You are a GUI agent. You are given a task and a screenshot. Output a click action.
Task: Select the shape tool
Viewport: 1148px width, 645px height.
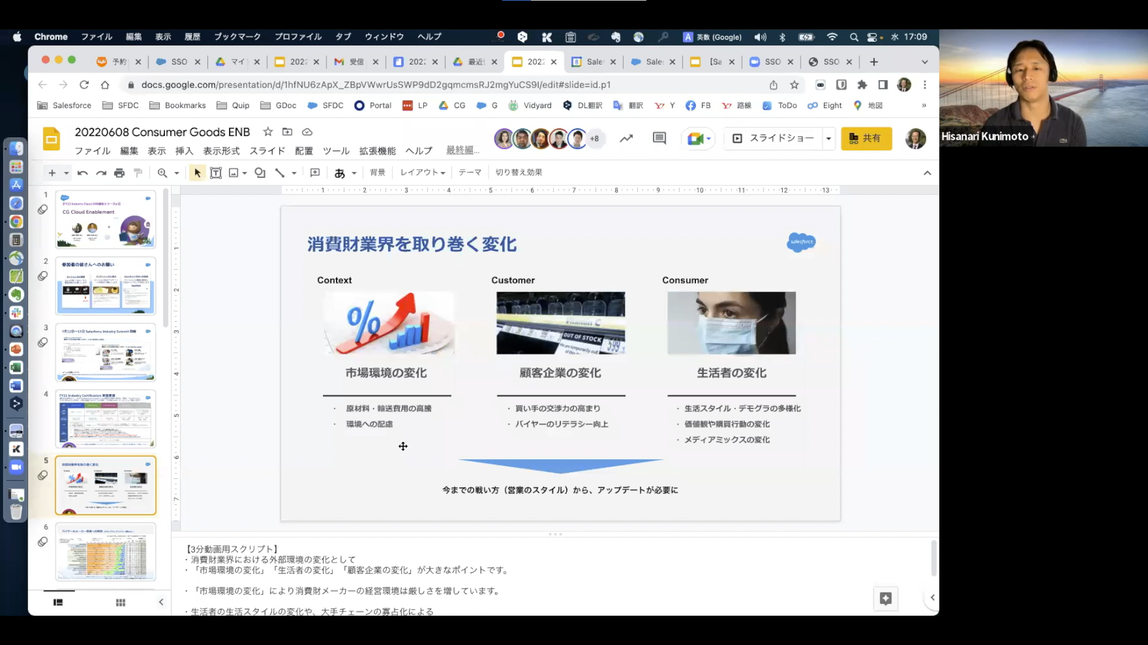click(260, 173)
